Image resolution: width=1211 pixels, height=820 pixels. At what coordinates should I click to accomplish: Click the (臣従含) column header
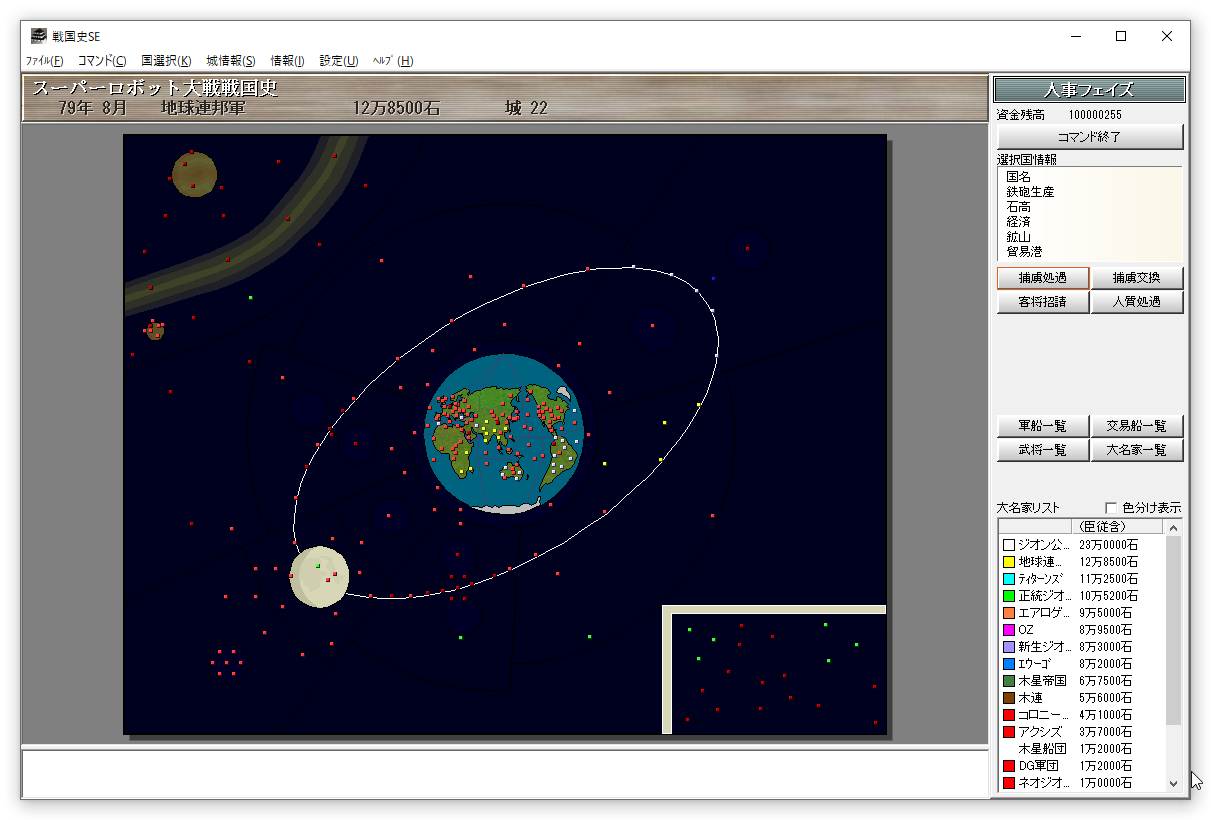click(1116, 526)
